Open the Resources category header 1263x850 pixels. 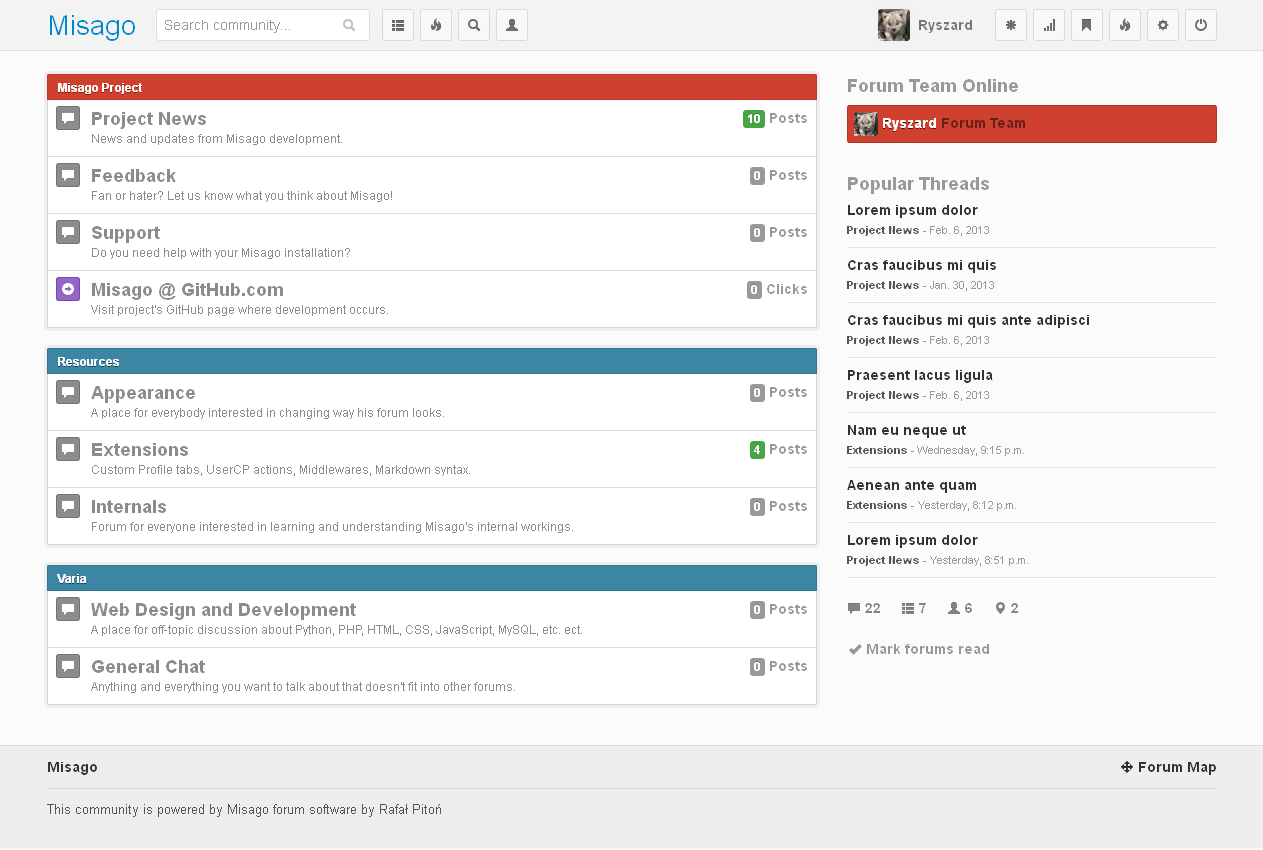click(x=88, y=361)
